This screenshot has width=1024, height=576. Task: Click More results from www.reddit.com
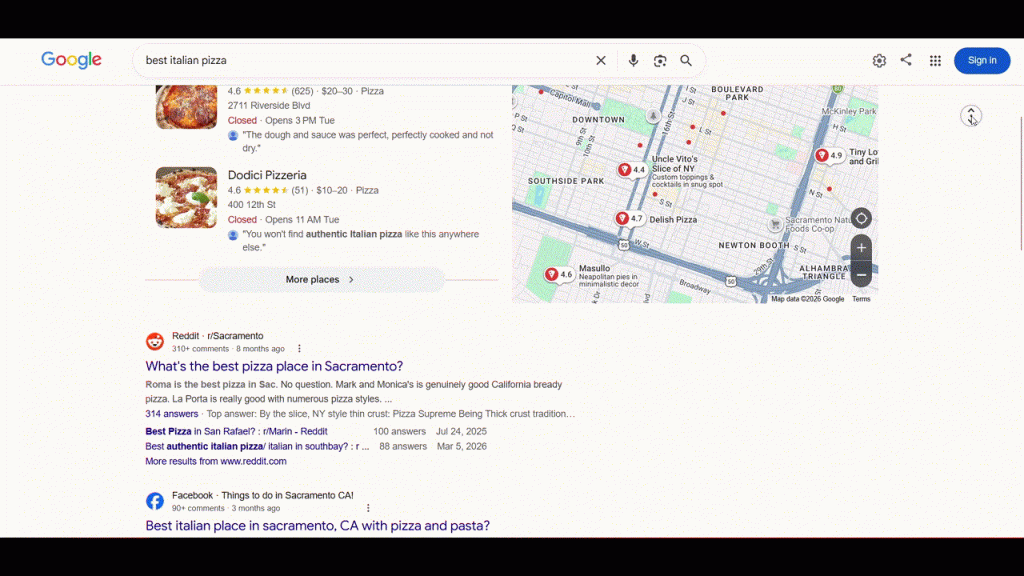[216, 461]
